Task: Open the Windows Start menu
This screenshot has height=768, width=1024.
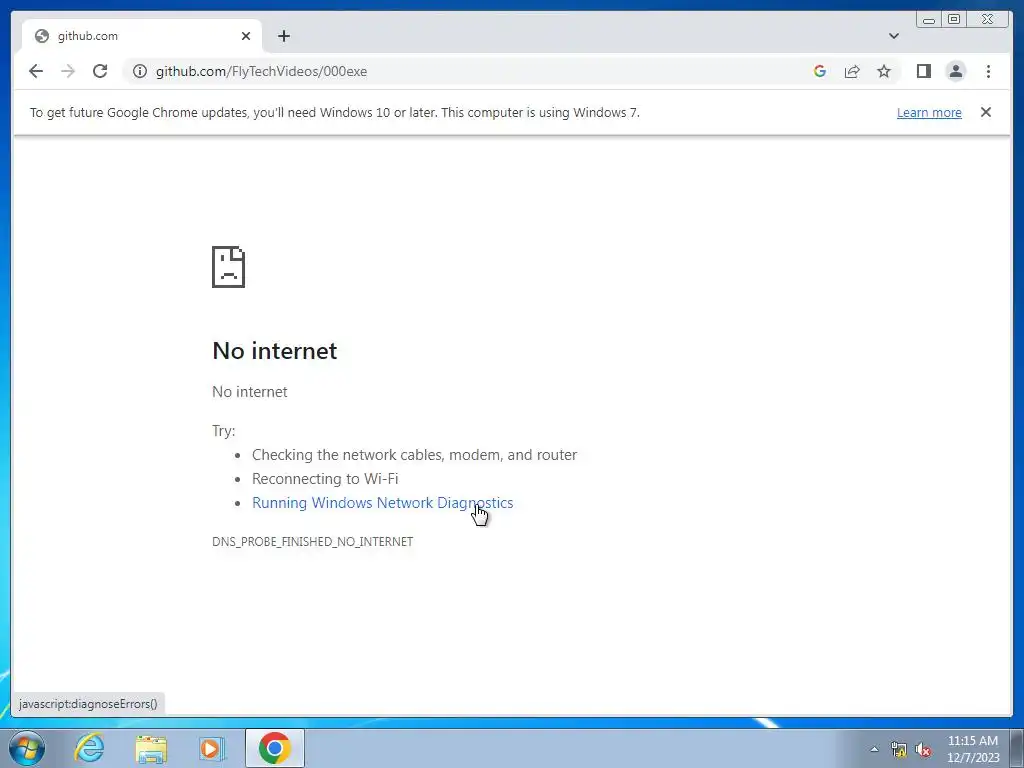Action: [27, 748]
